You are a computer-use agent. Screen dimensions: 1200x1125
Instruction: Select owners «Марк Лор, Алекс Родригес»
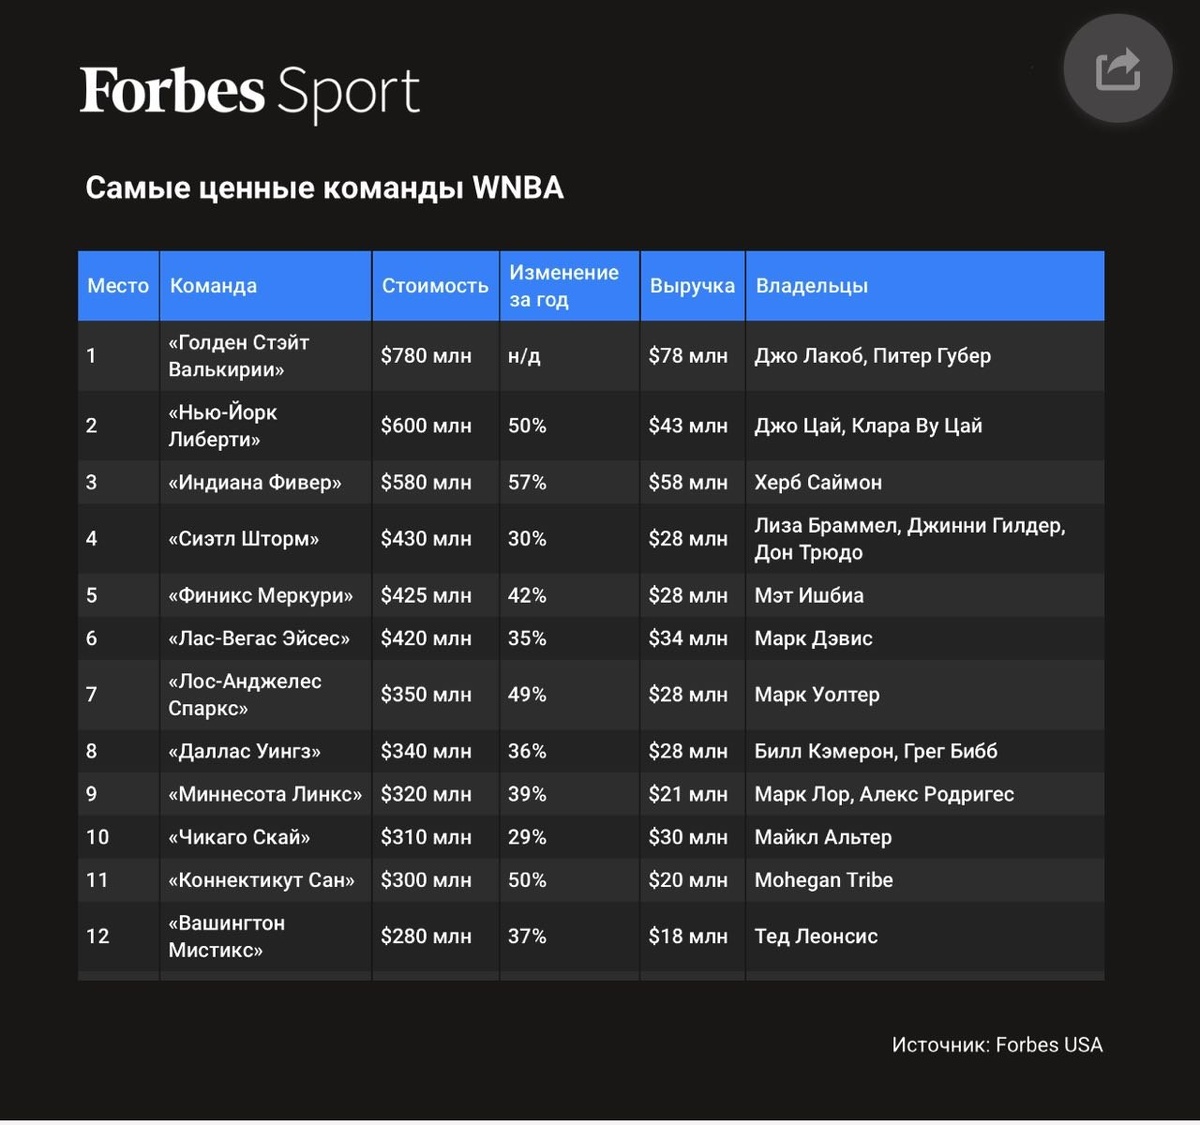884,795
